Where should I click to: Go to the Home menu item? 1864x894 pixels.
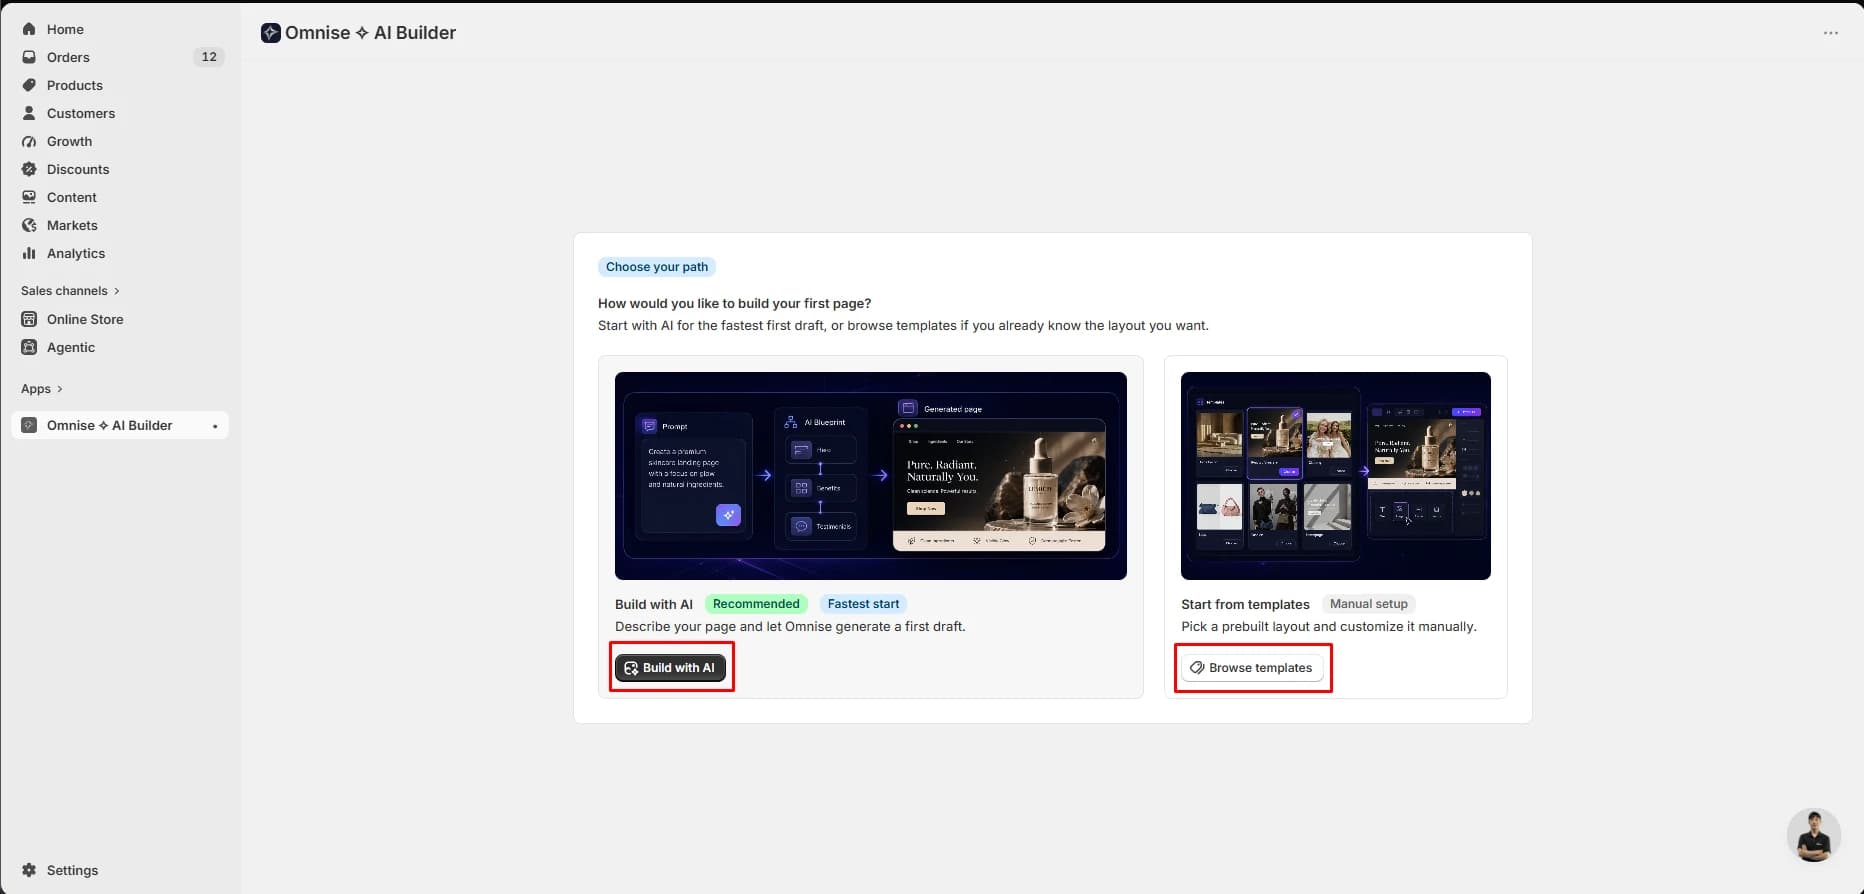pos(120,29)
